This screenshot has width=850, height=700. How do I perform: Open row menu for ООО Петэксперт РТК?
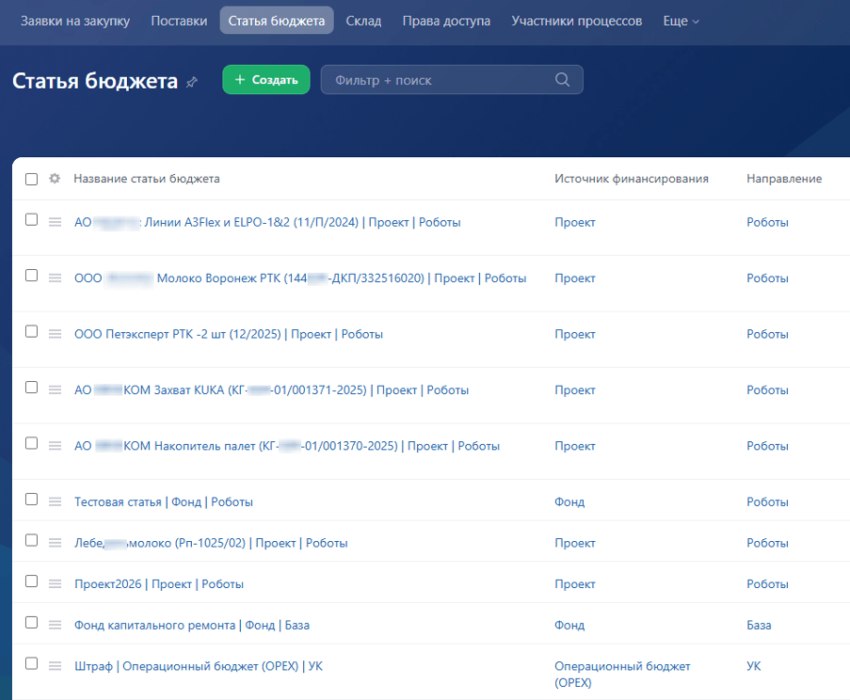click(55, 333)
